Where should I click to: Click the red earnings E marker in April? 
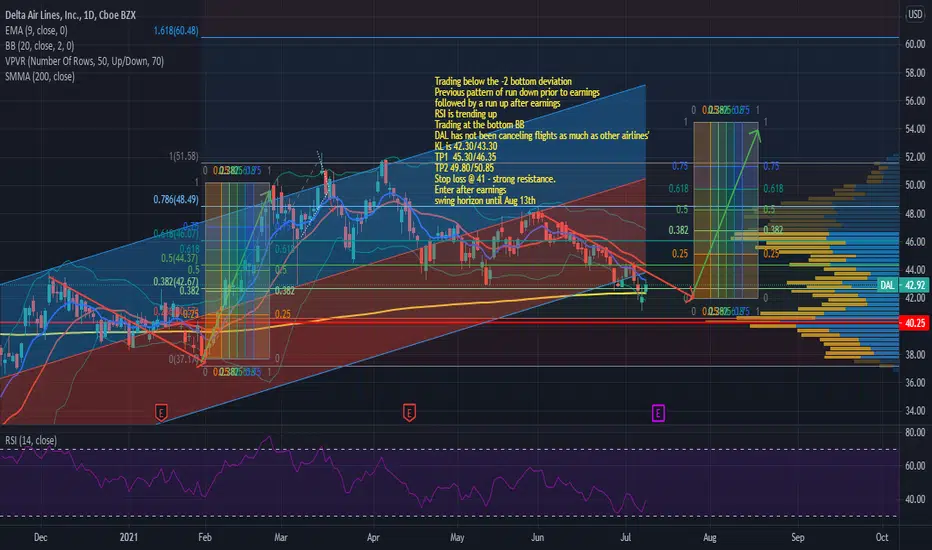coord(409,411)
